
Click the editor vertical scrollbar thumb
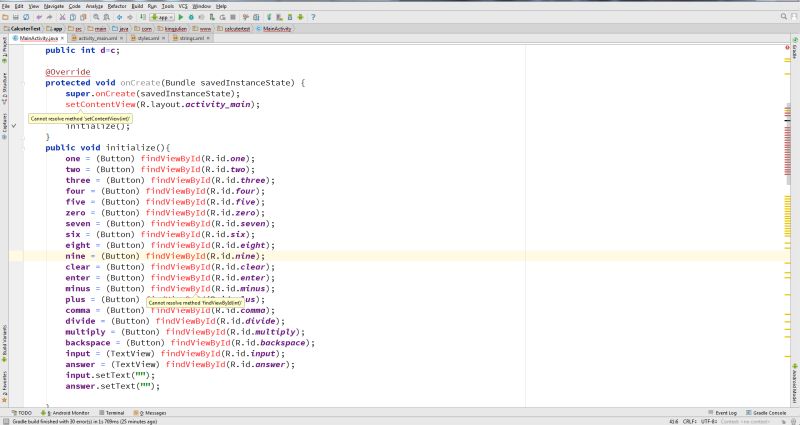[788, 145]
